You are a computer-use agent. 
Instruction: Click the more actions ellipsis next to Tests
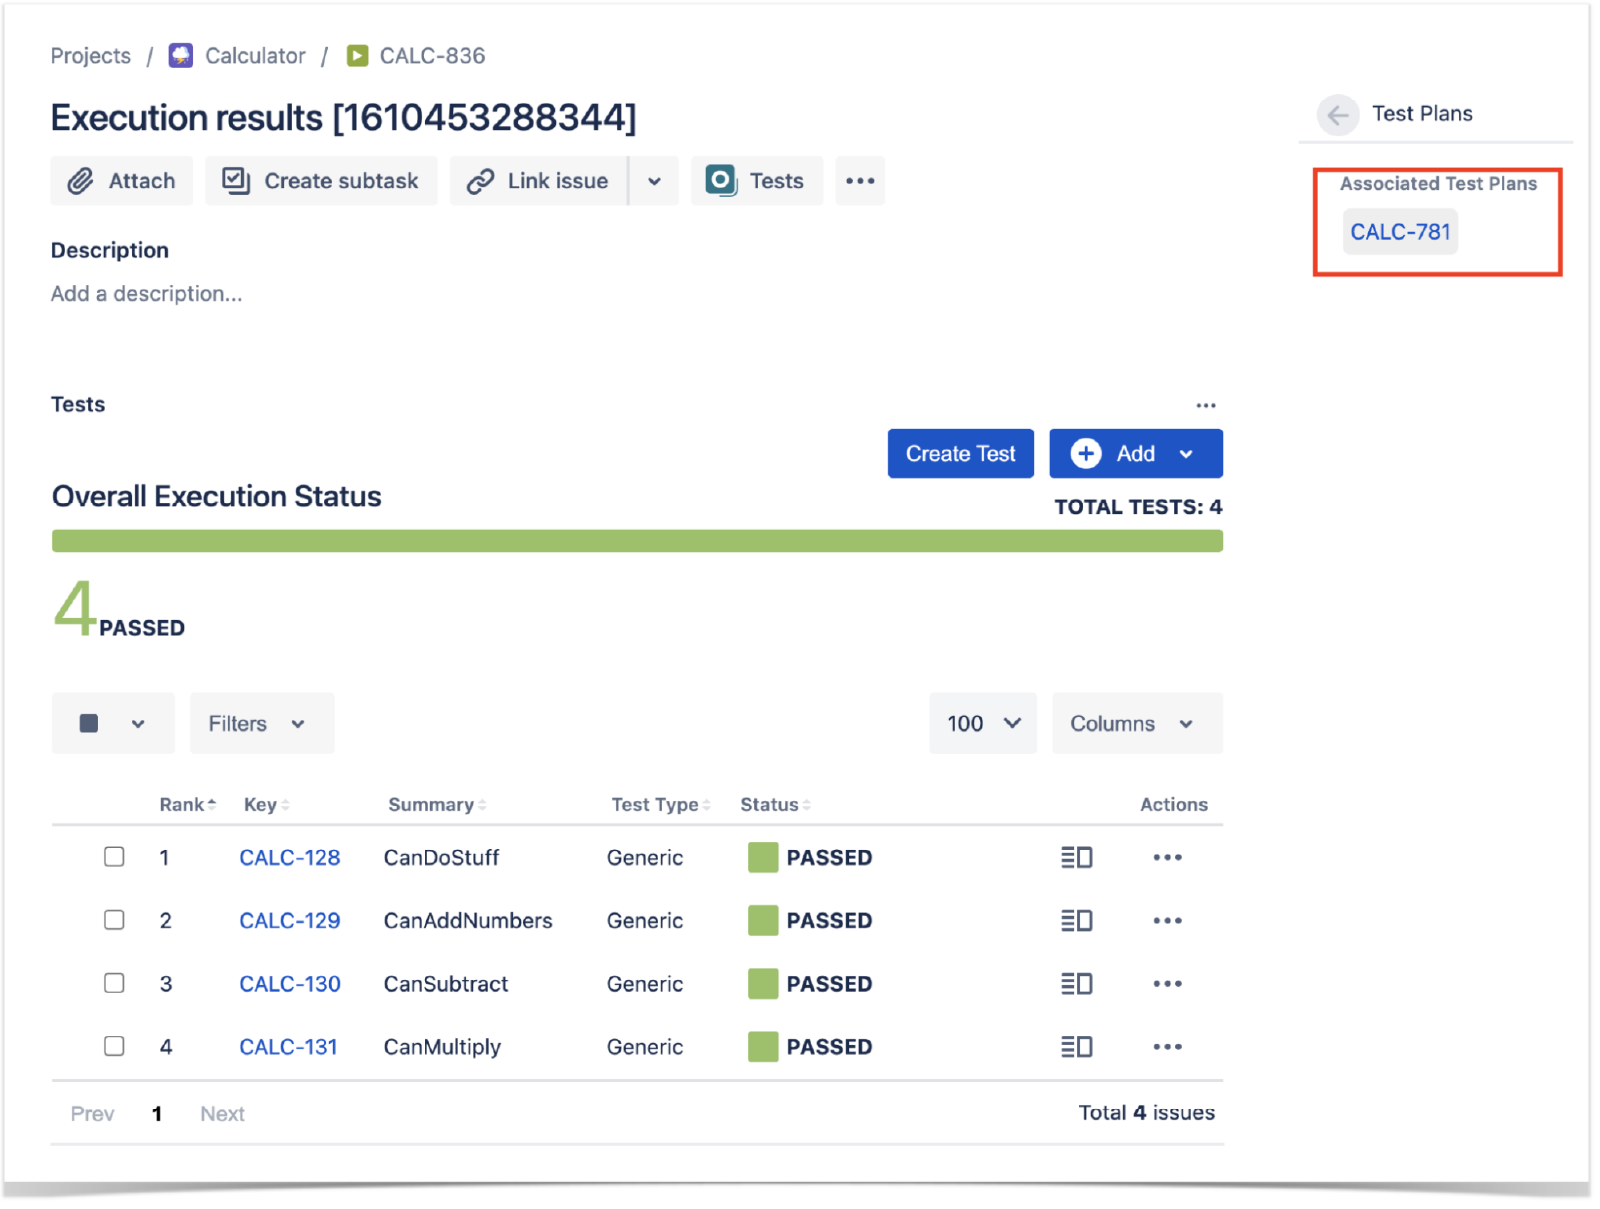tap(860, 181)
